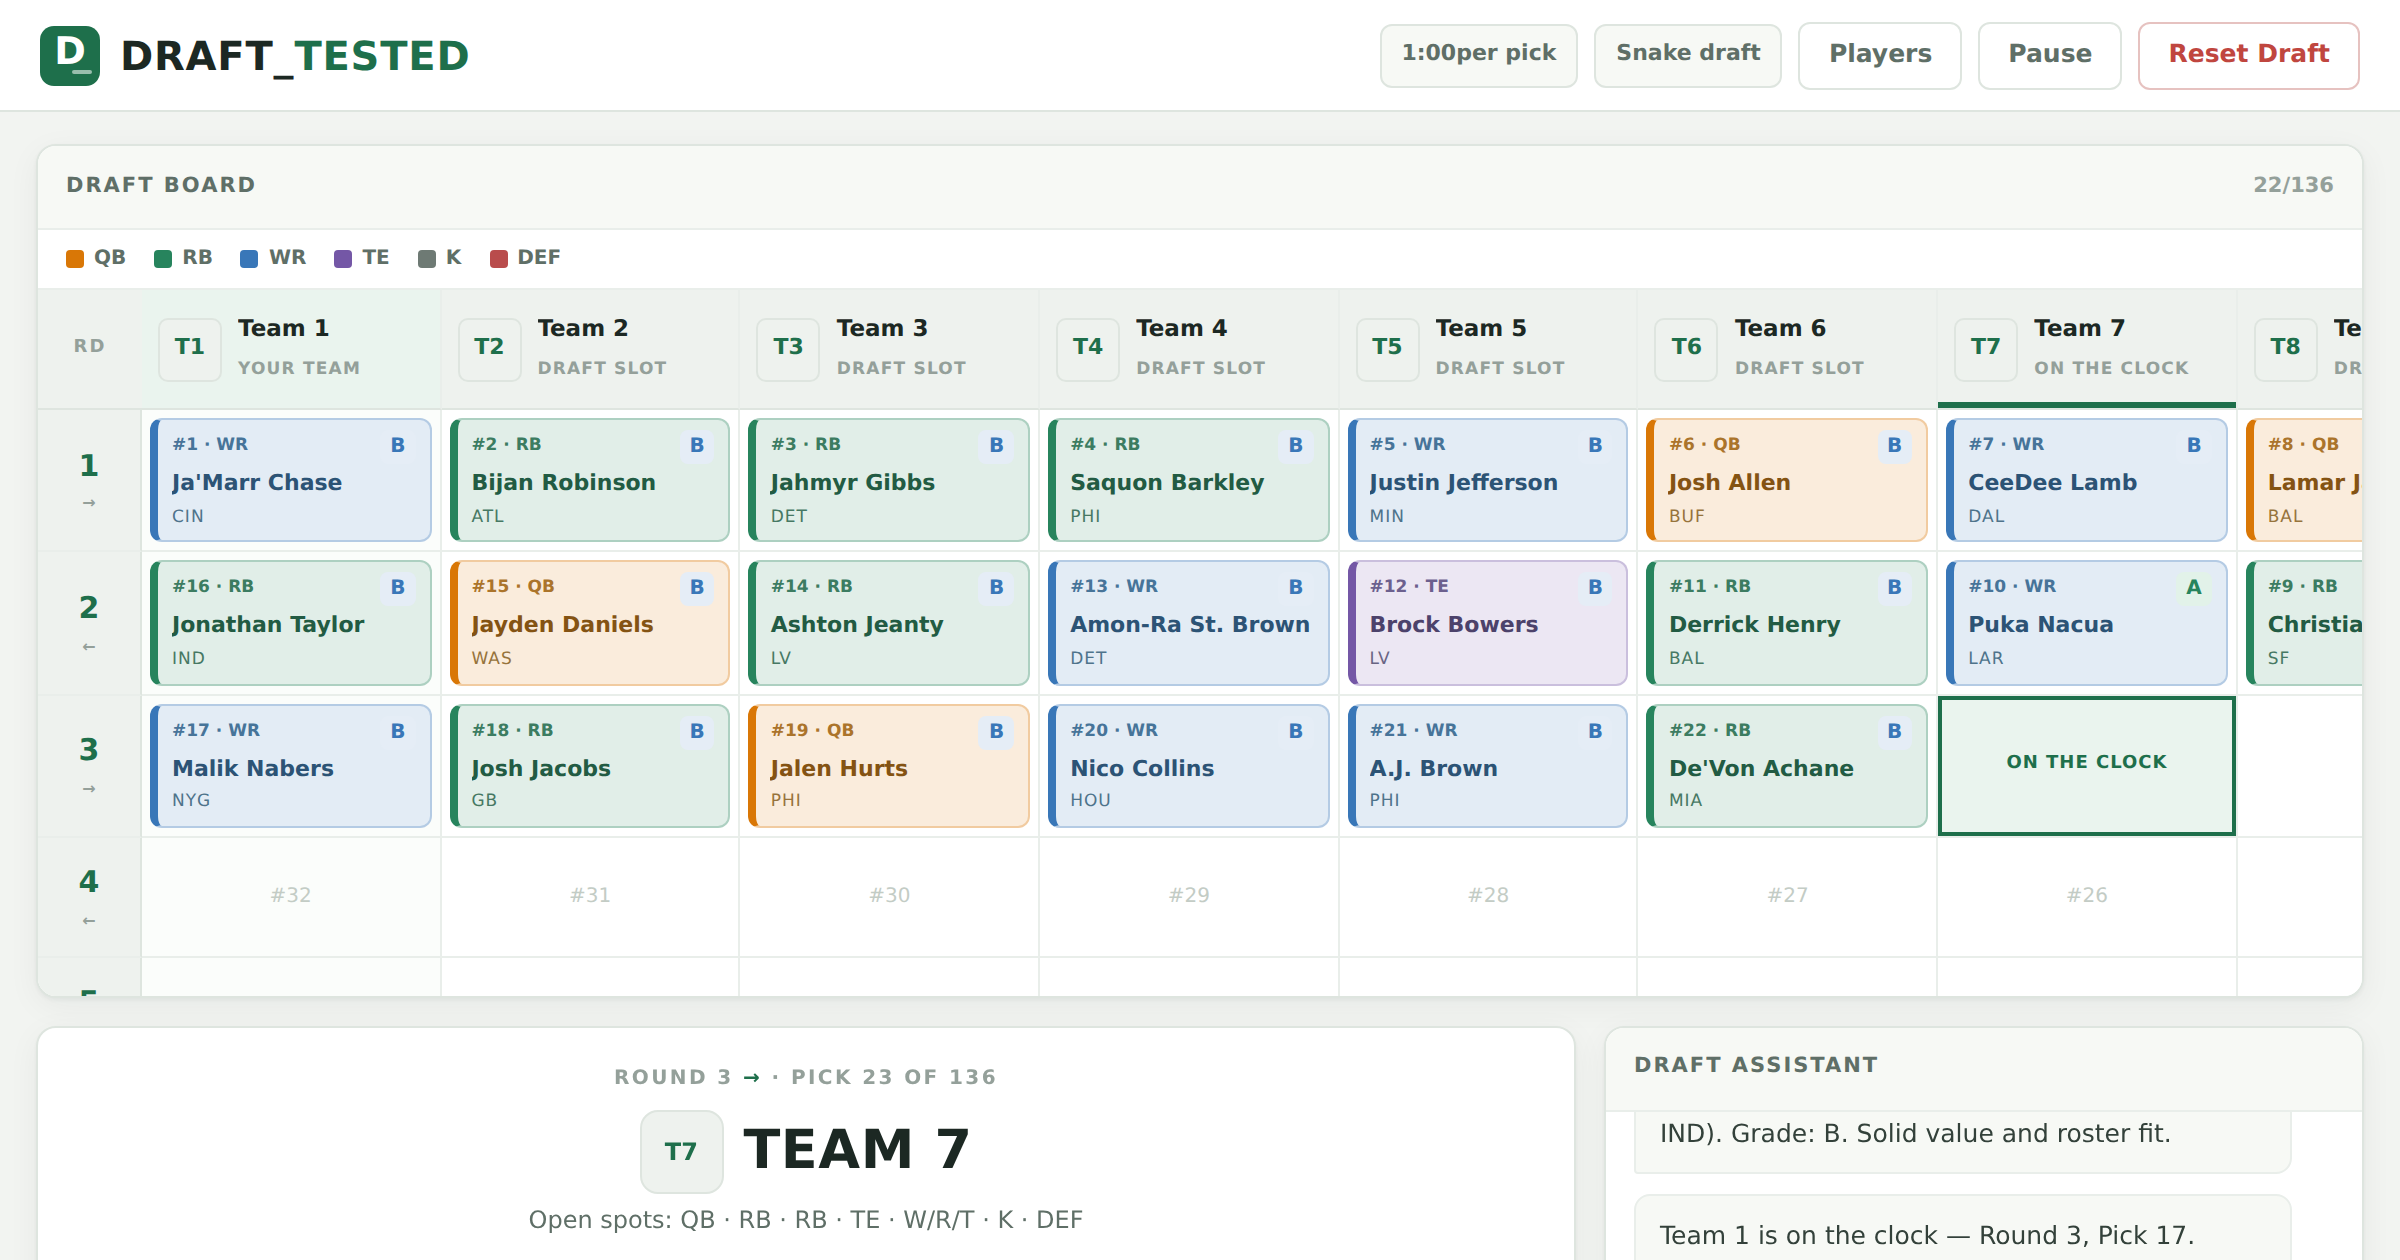Click grade B badge on Josh Allen

pos(1894,445)
